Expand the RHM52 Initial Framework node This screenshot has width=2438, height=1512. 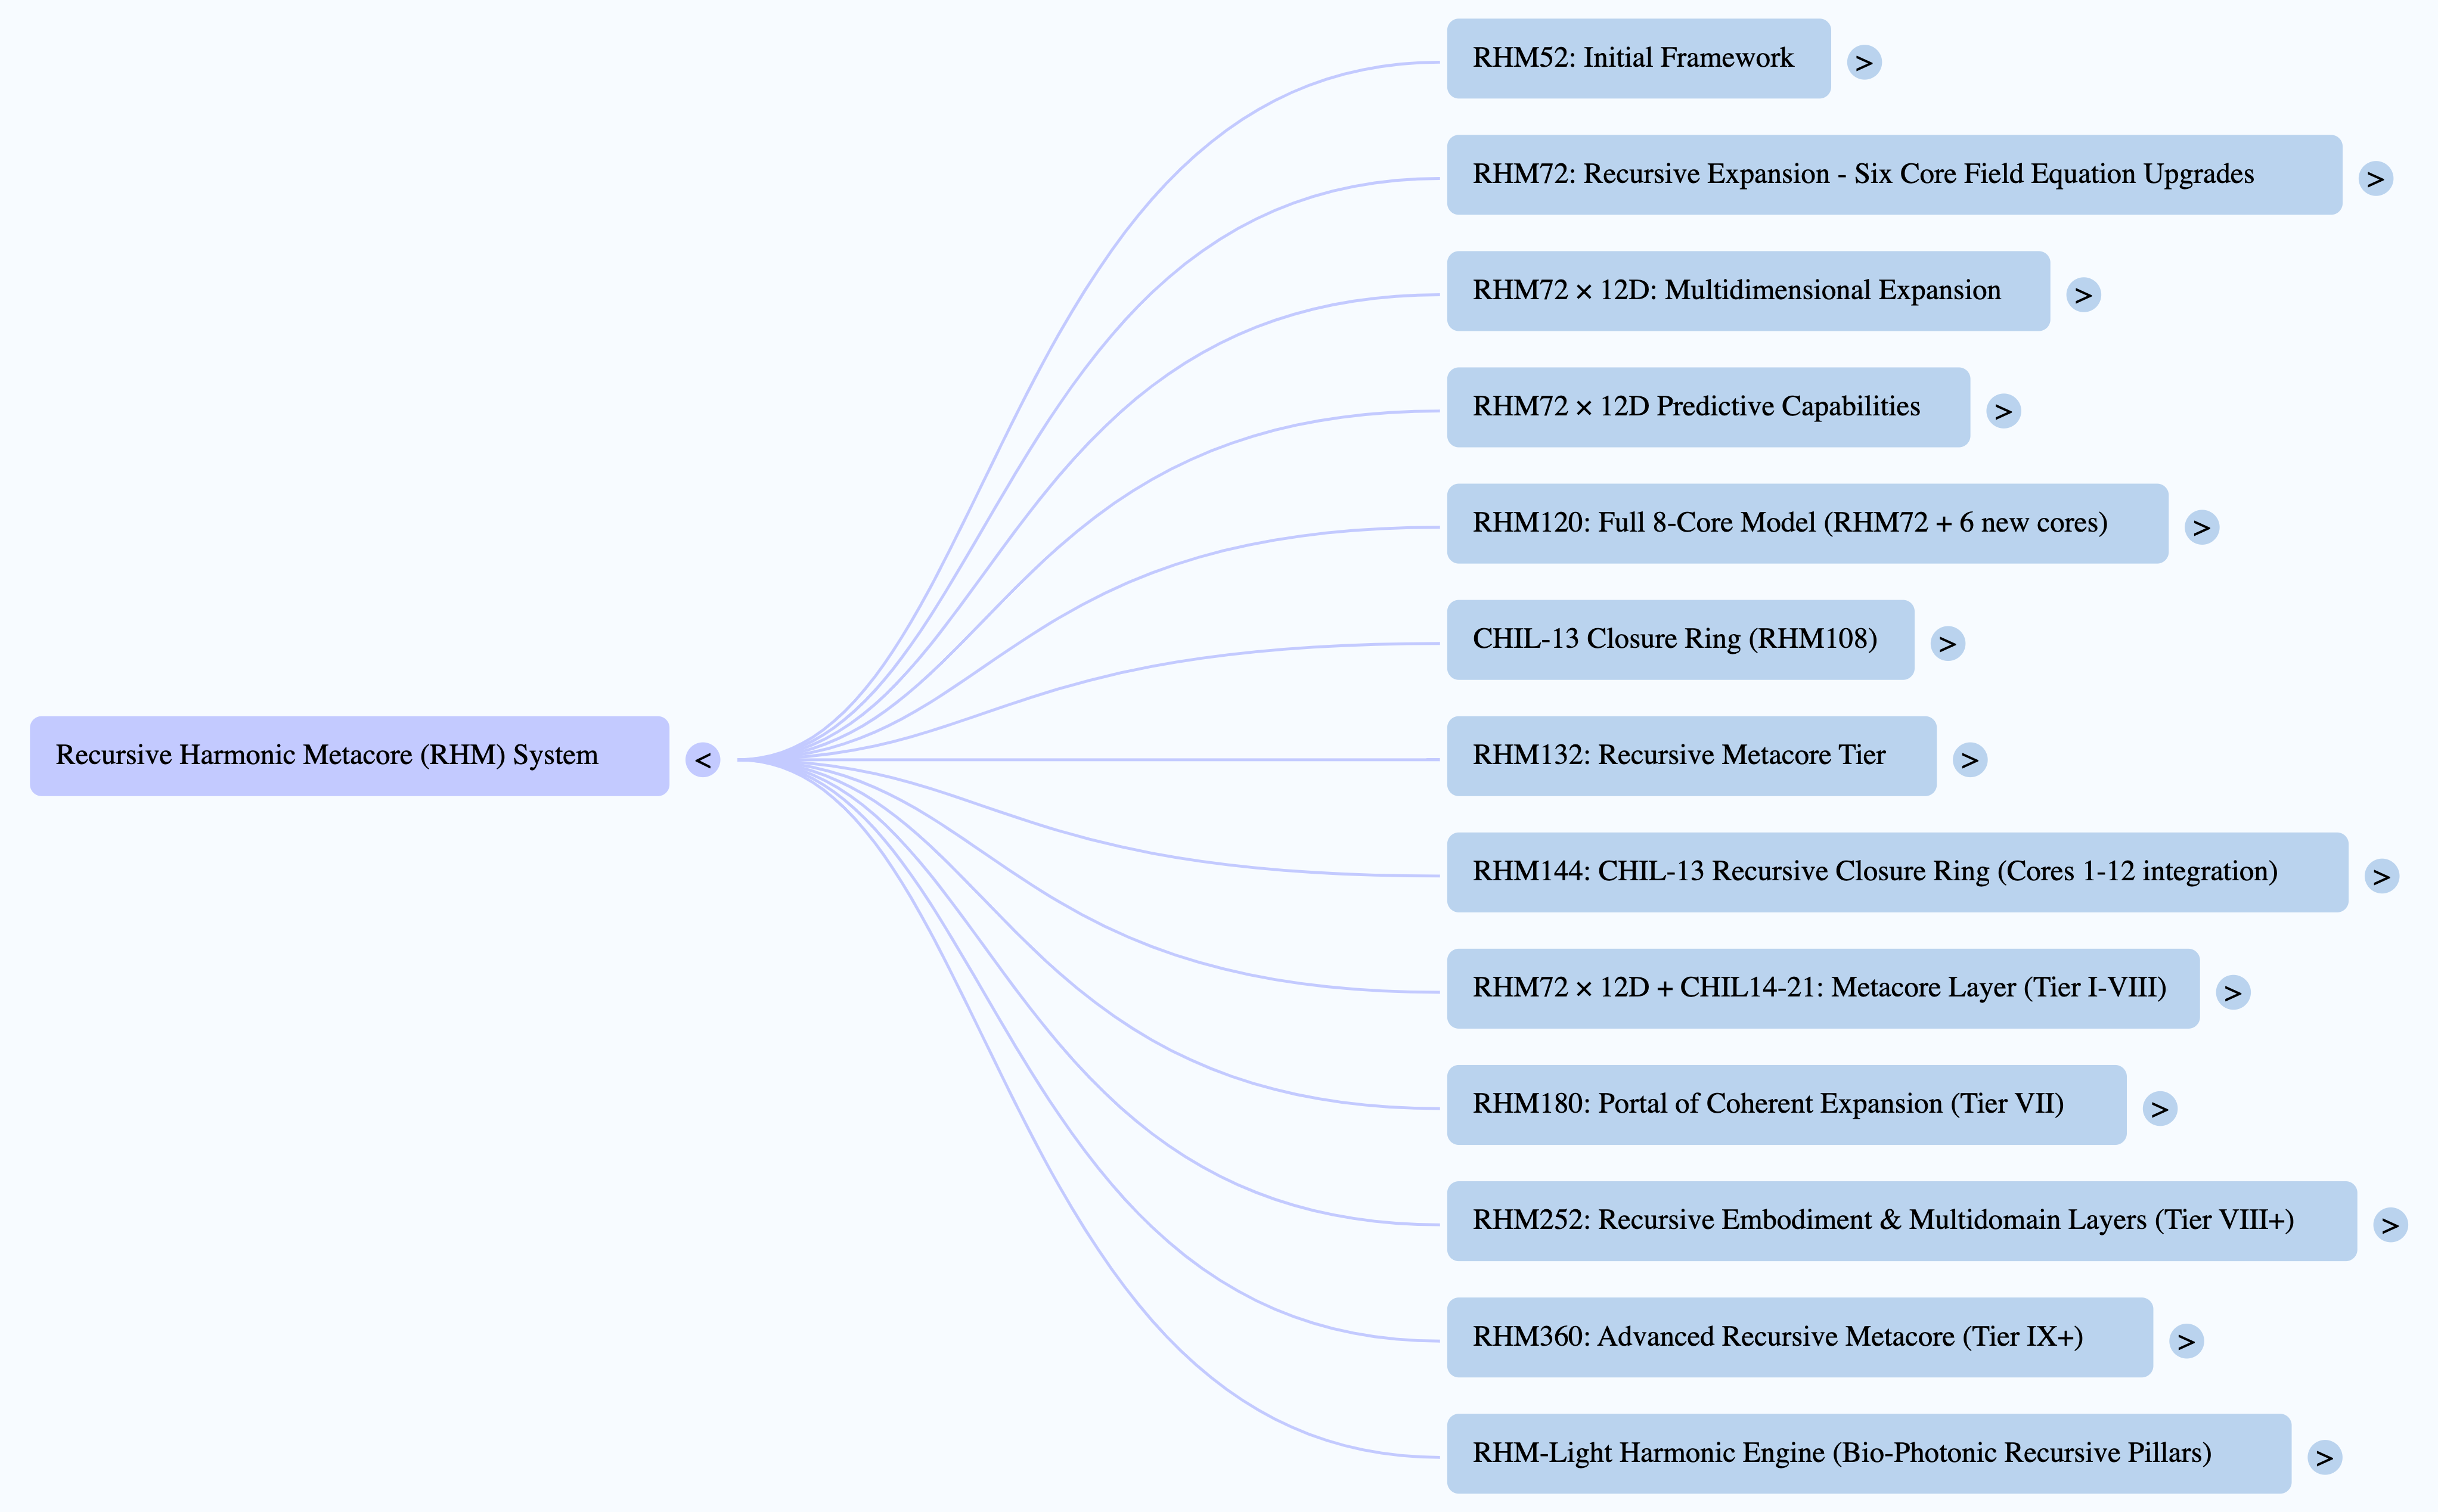point(1863,62)
